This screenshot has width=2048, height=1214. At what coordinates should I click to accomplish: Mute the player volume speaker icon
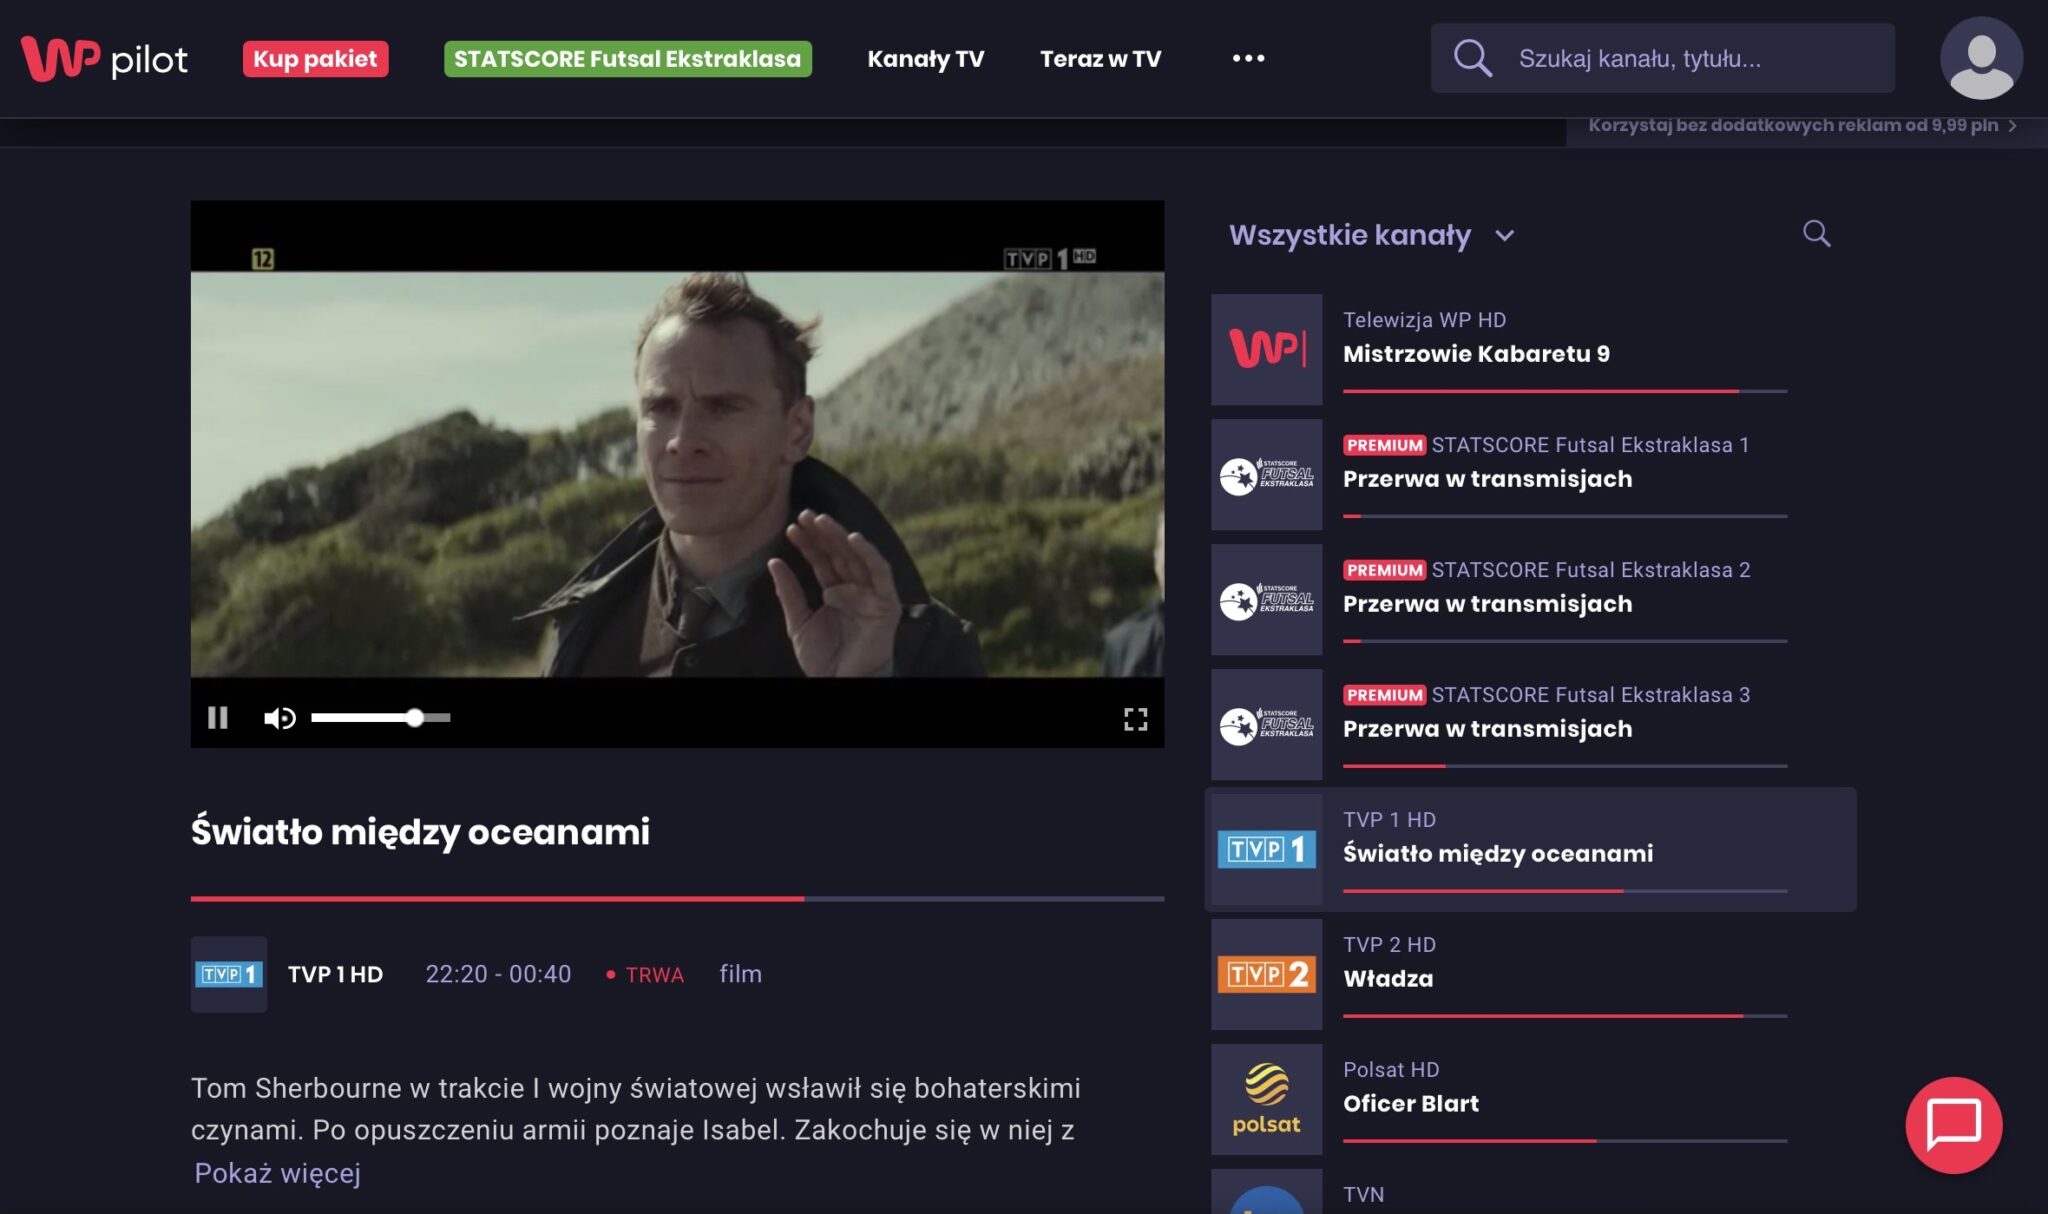[x=279, y=718]
